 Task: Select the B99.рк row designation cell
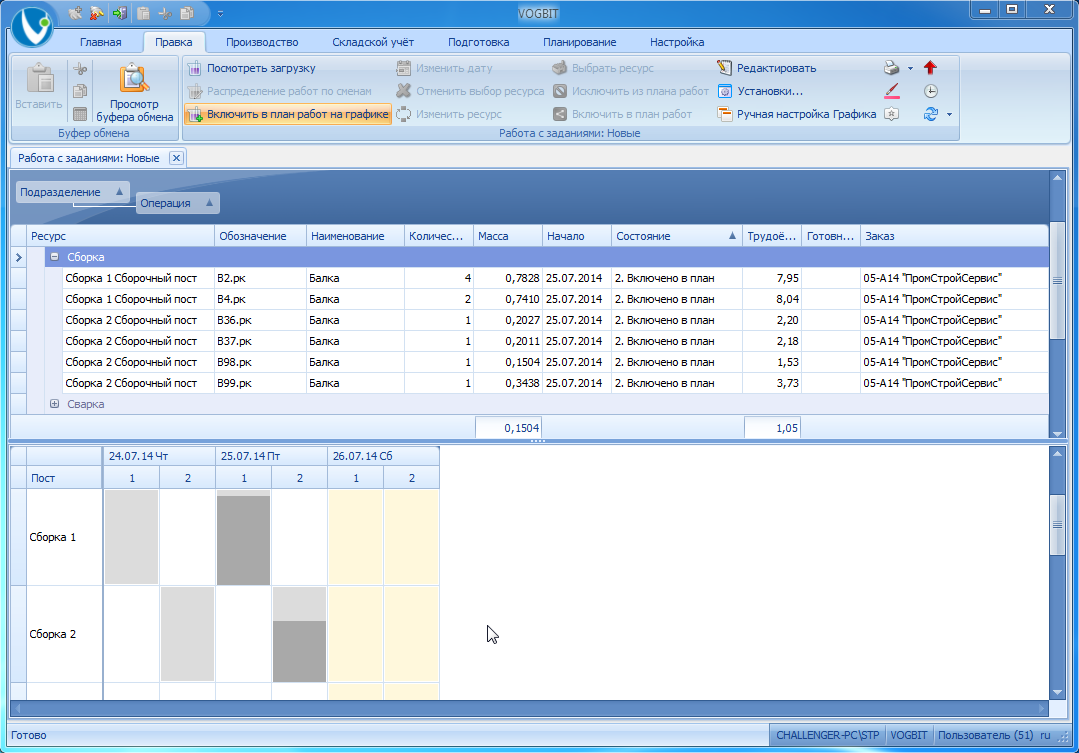pos(261,383)
